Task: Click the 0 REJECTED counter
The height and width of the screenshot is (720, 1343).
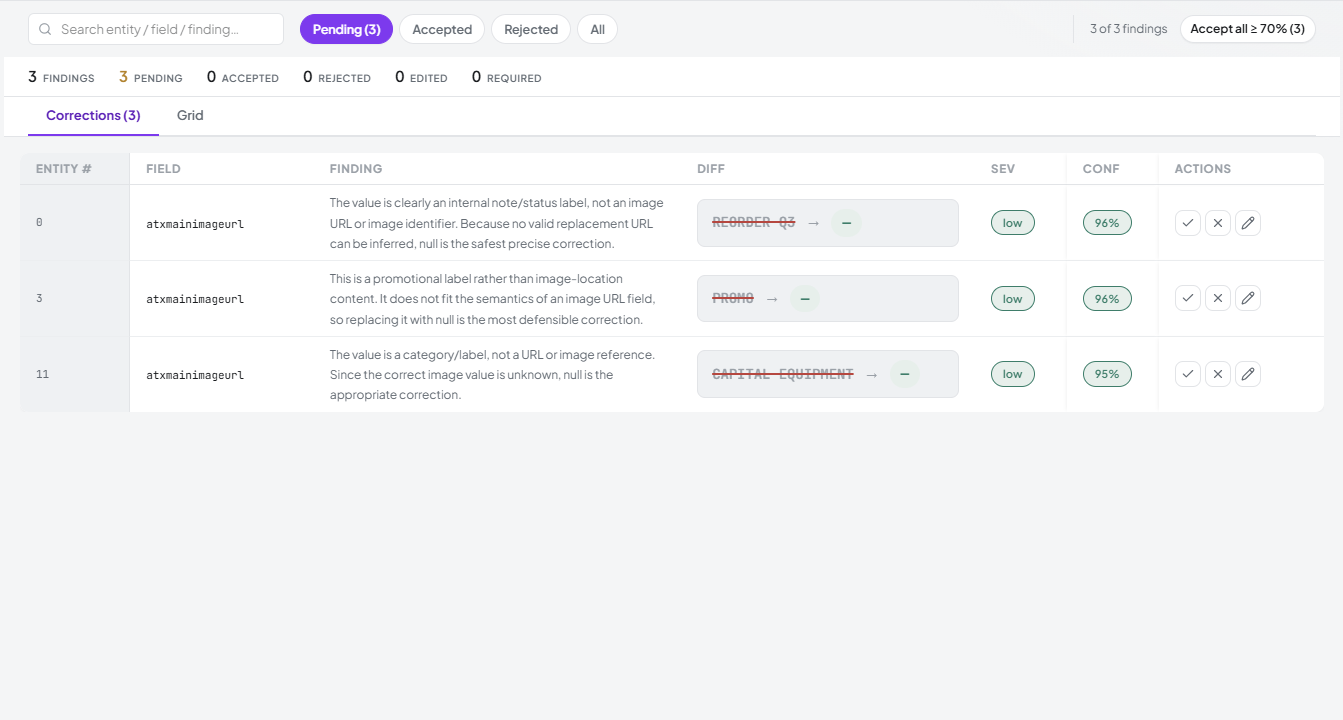Action: [337, 77]
